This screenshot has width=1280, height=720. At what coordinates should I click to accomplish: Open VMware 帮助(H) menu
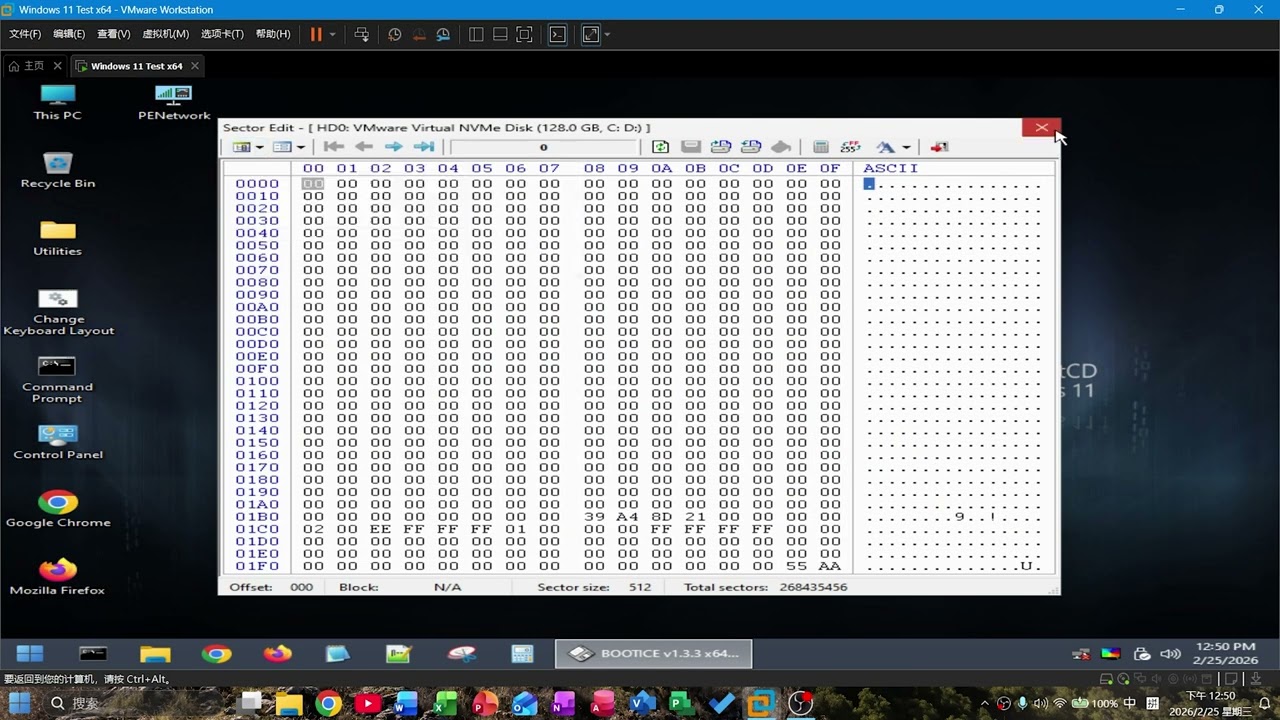pos(273,34)
